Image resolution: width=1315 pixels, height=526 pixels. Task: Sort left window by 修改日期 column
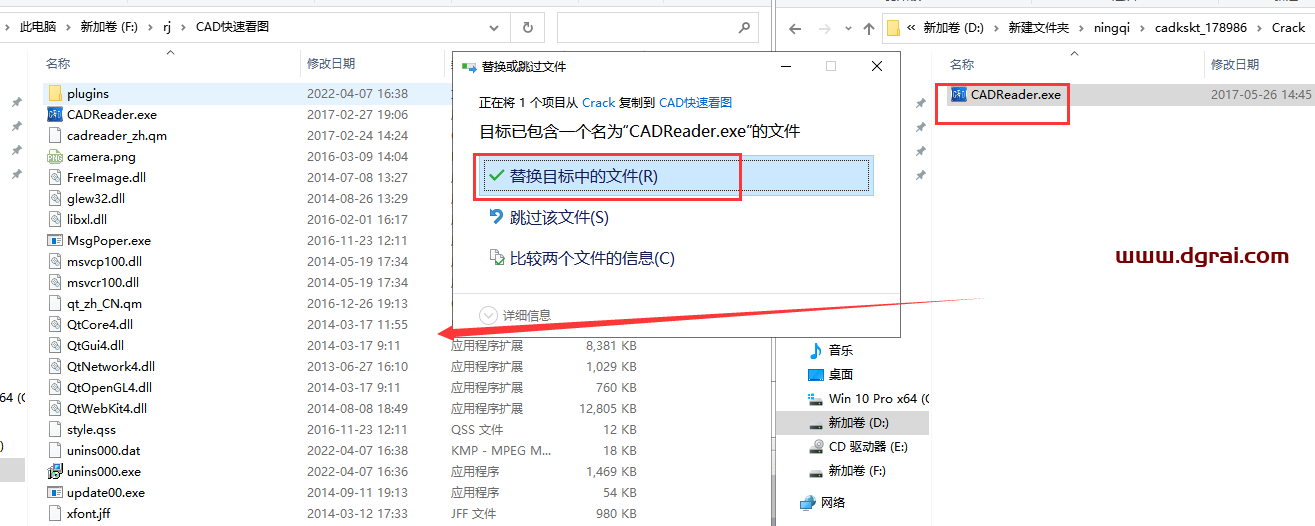coord(330,63)
